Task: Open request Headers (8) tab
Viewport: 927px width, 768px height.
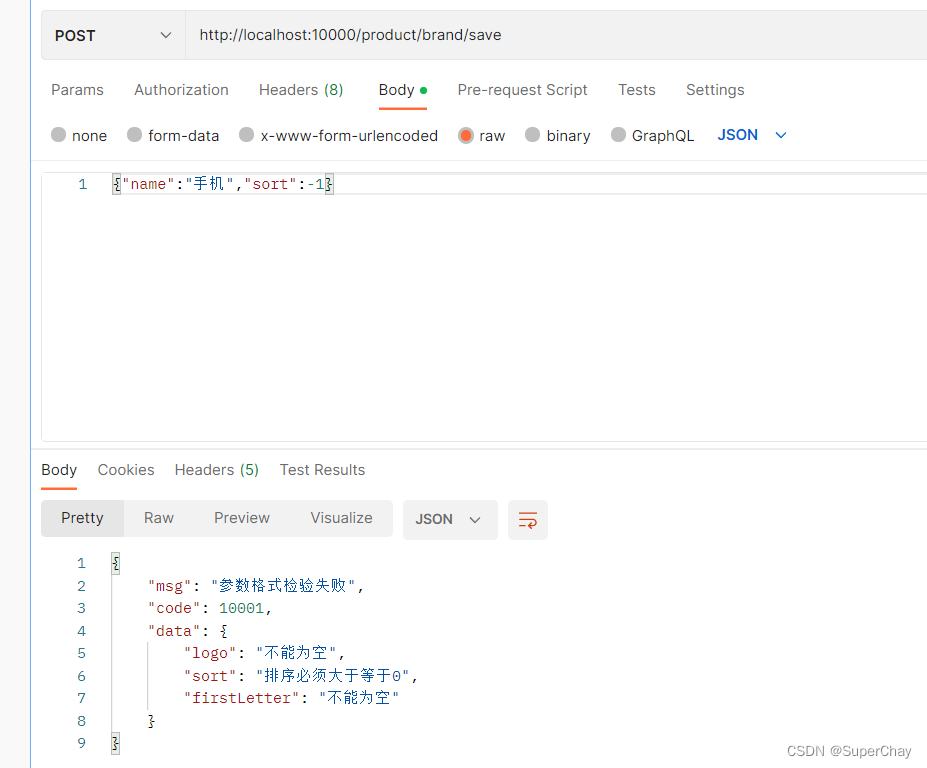Action: click(301, 90)
